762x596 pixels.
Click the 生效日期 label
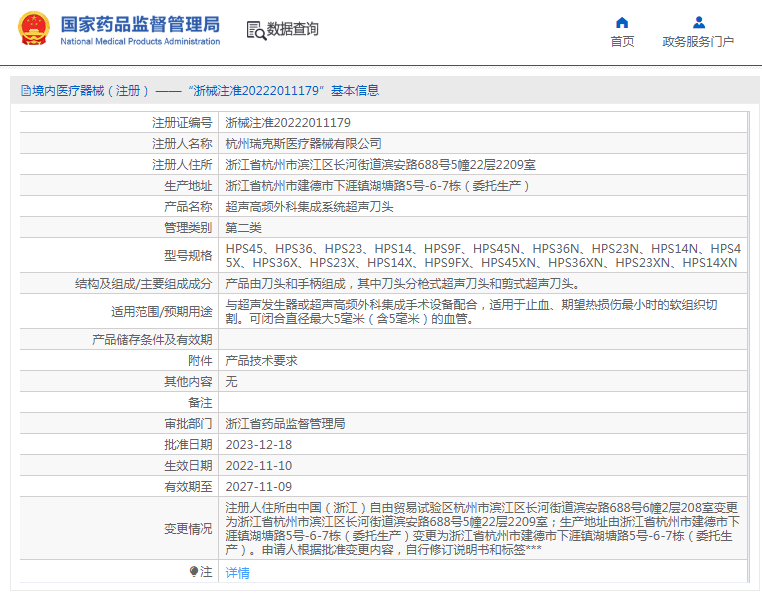[x=188, y=466]
